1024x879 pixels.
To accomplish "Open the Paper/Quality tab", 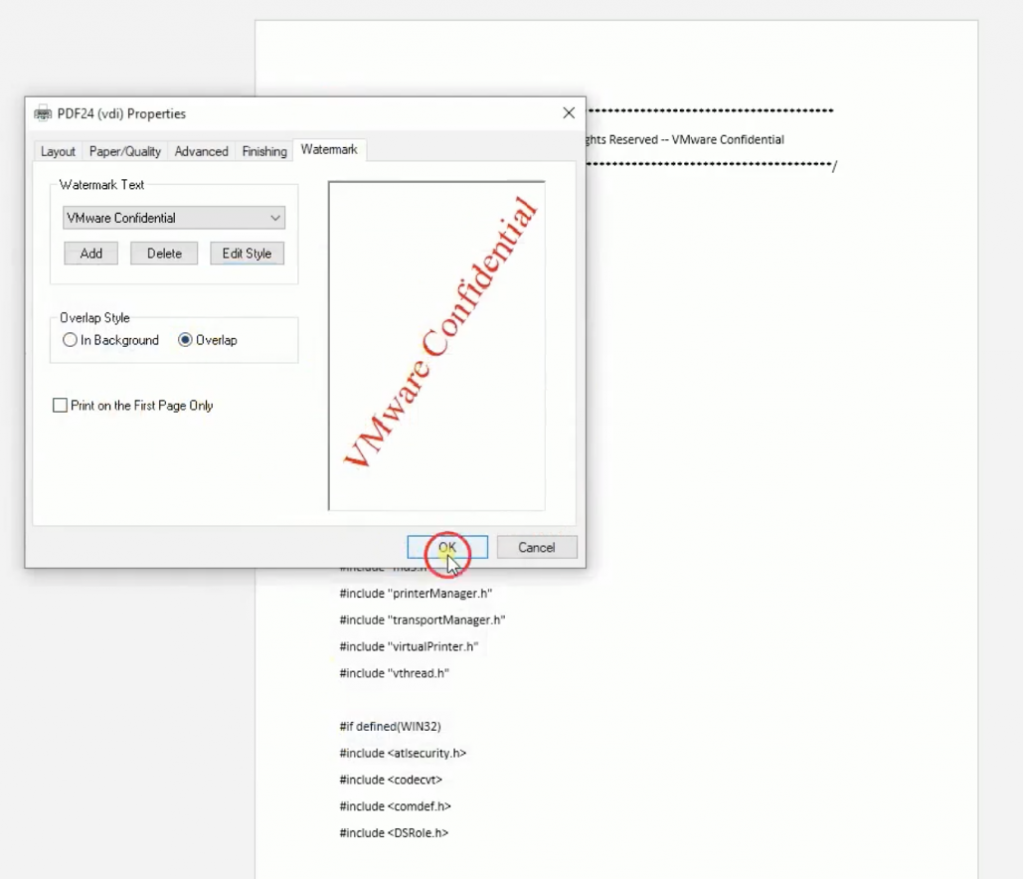I will [x=125, y=151].
